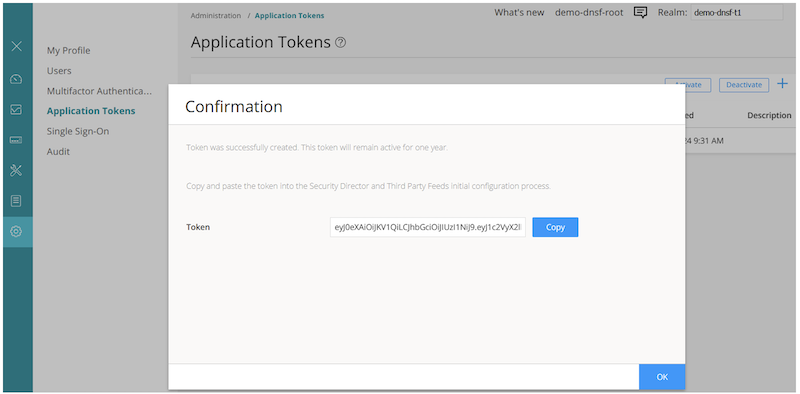Close the sidebar with the X icon
The height and width of the screenshot is (394, 800).
16,46
